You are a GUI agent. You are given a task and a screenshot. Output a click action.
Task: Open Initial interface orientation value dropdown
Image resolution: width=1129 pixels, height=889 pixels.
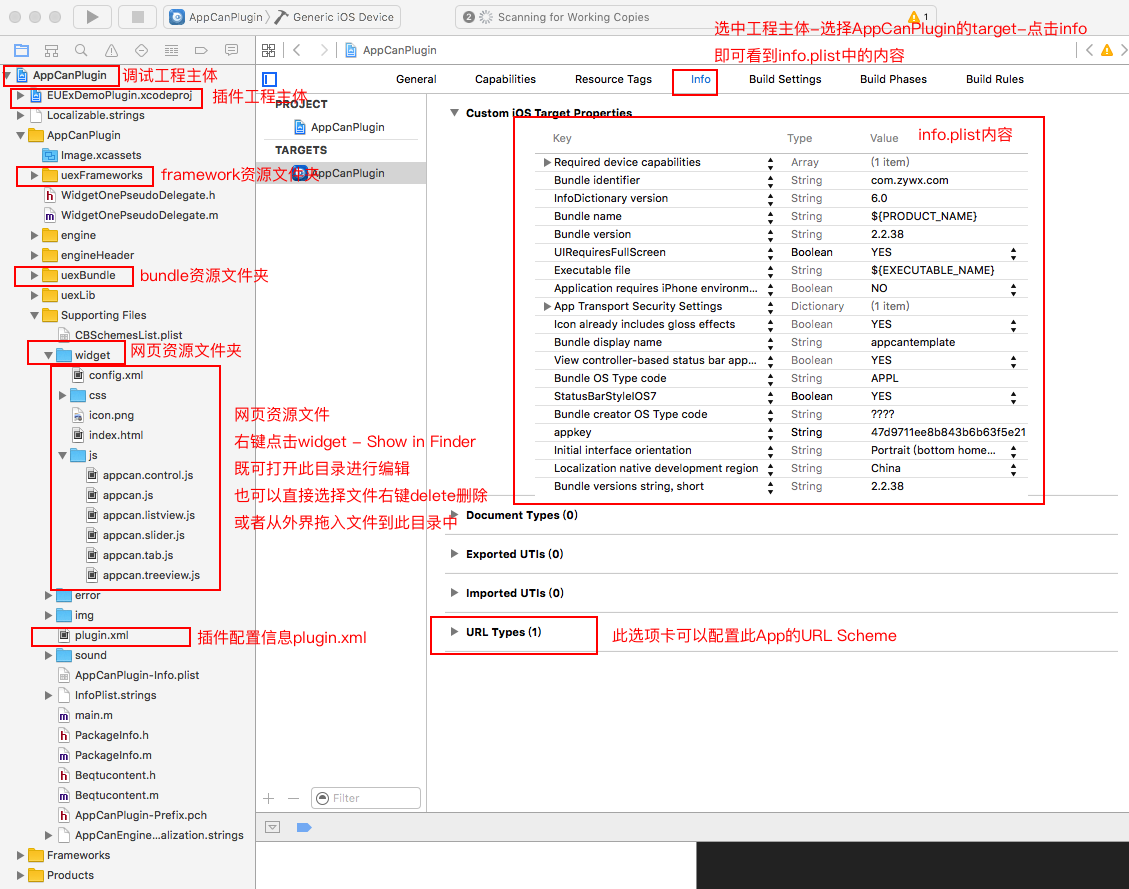click(x=1013, y=451)
